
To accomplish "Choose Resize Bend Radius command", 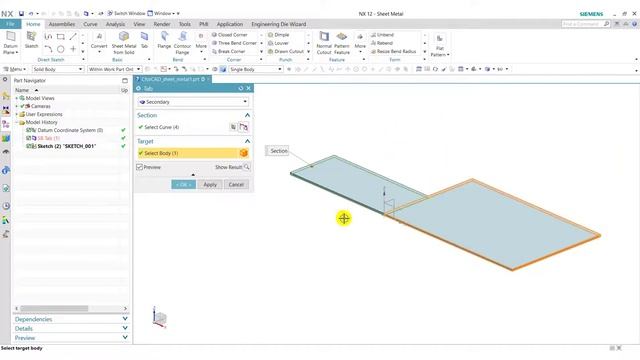I will tap(393, 51).
